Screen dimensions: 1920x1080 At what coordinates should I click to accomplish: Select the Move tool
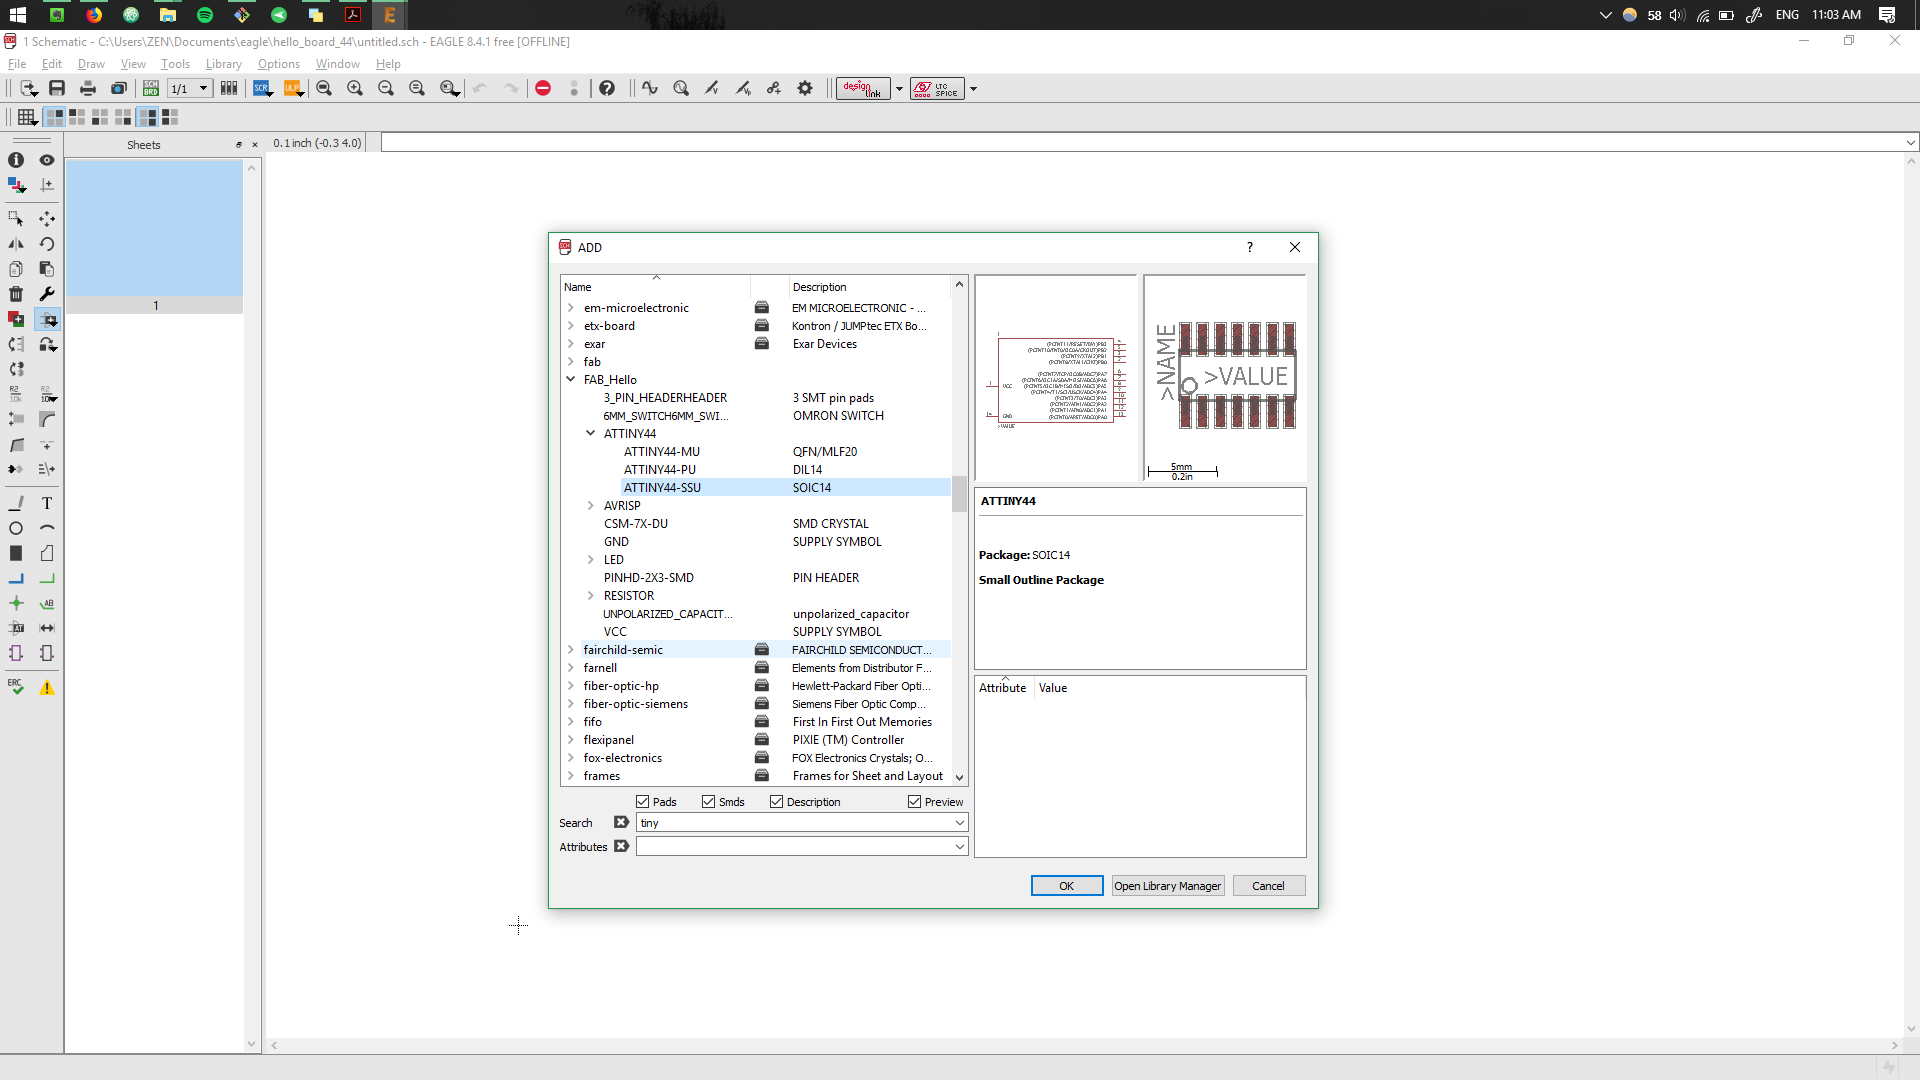pos(47,218)
